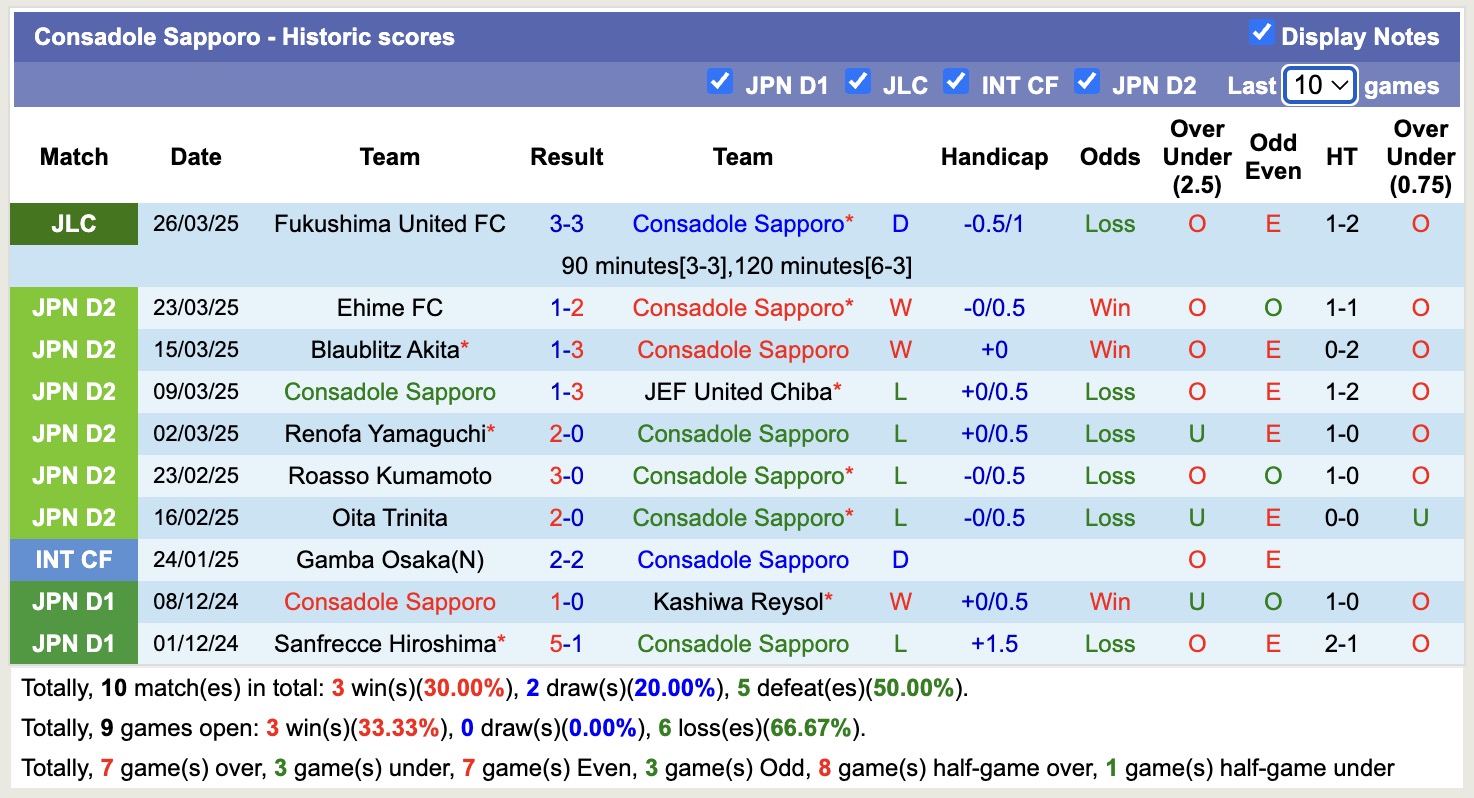Click Kashiwa Reysol team link
The height and width of the screenshot is (798, 1474).
[x=738, y=602]
